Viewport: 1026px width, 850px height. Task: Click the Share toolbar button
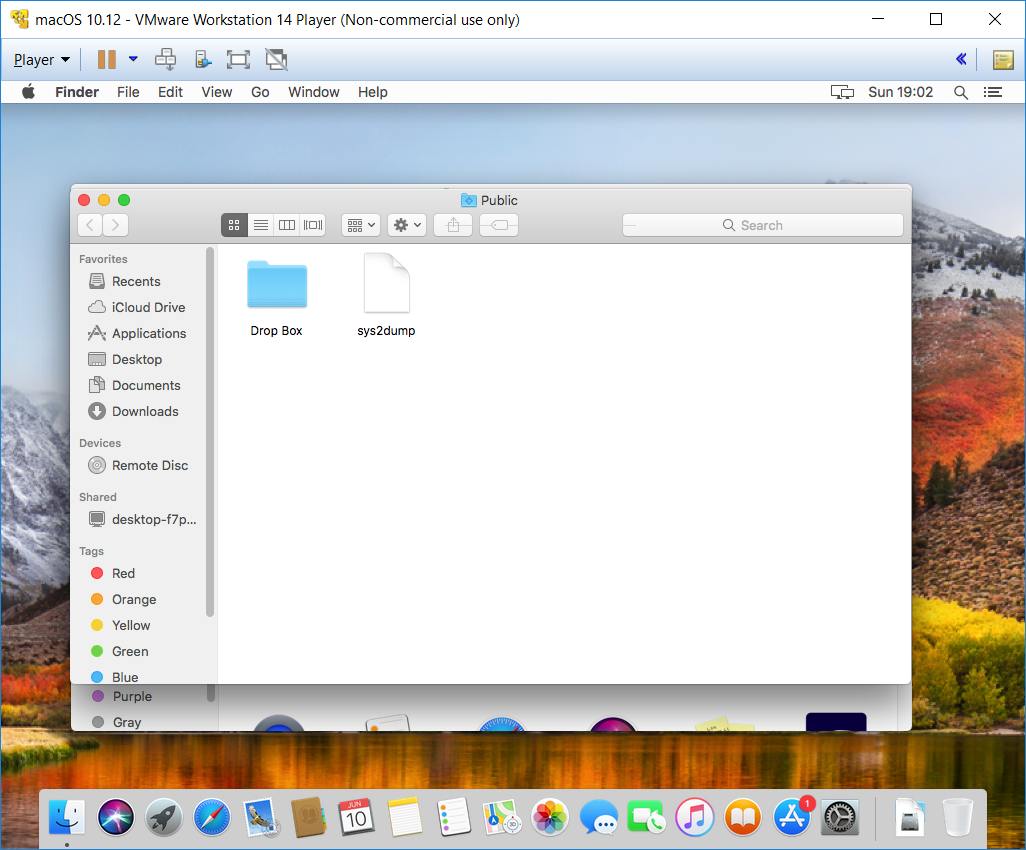[x=453, y=225]
